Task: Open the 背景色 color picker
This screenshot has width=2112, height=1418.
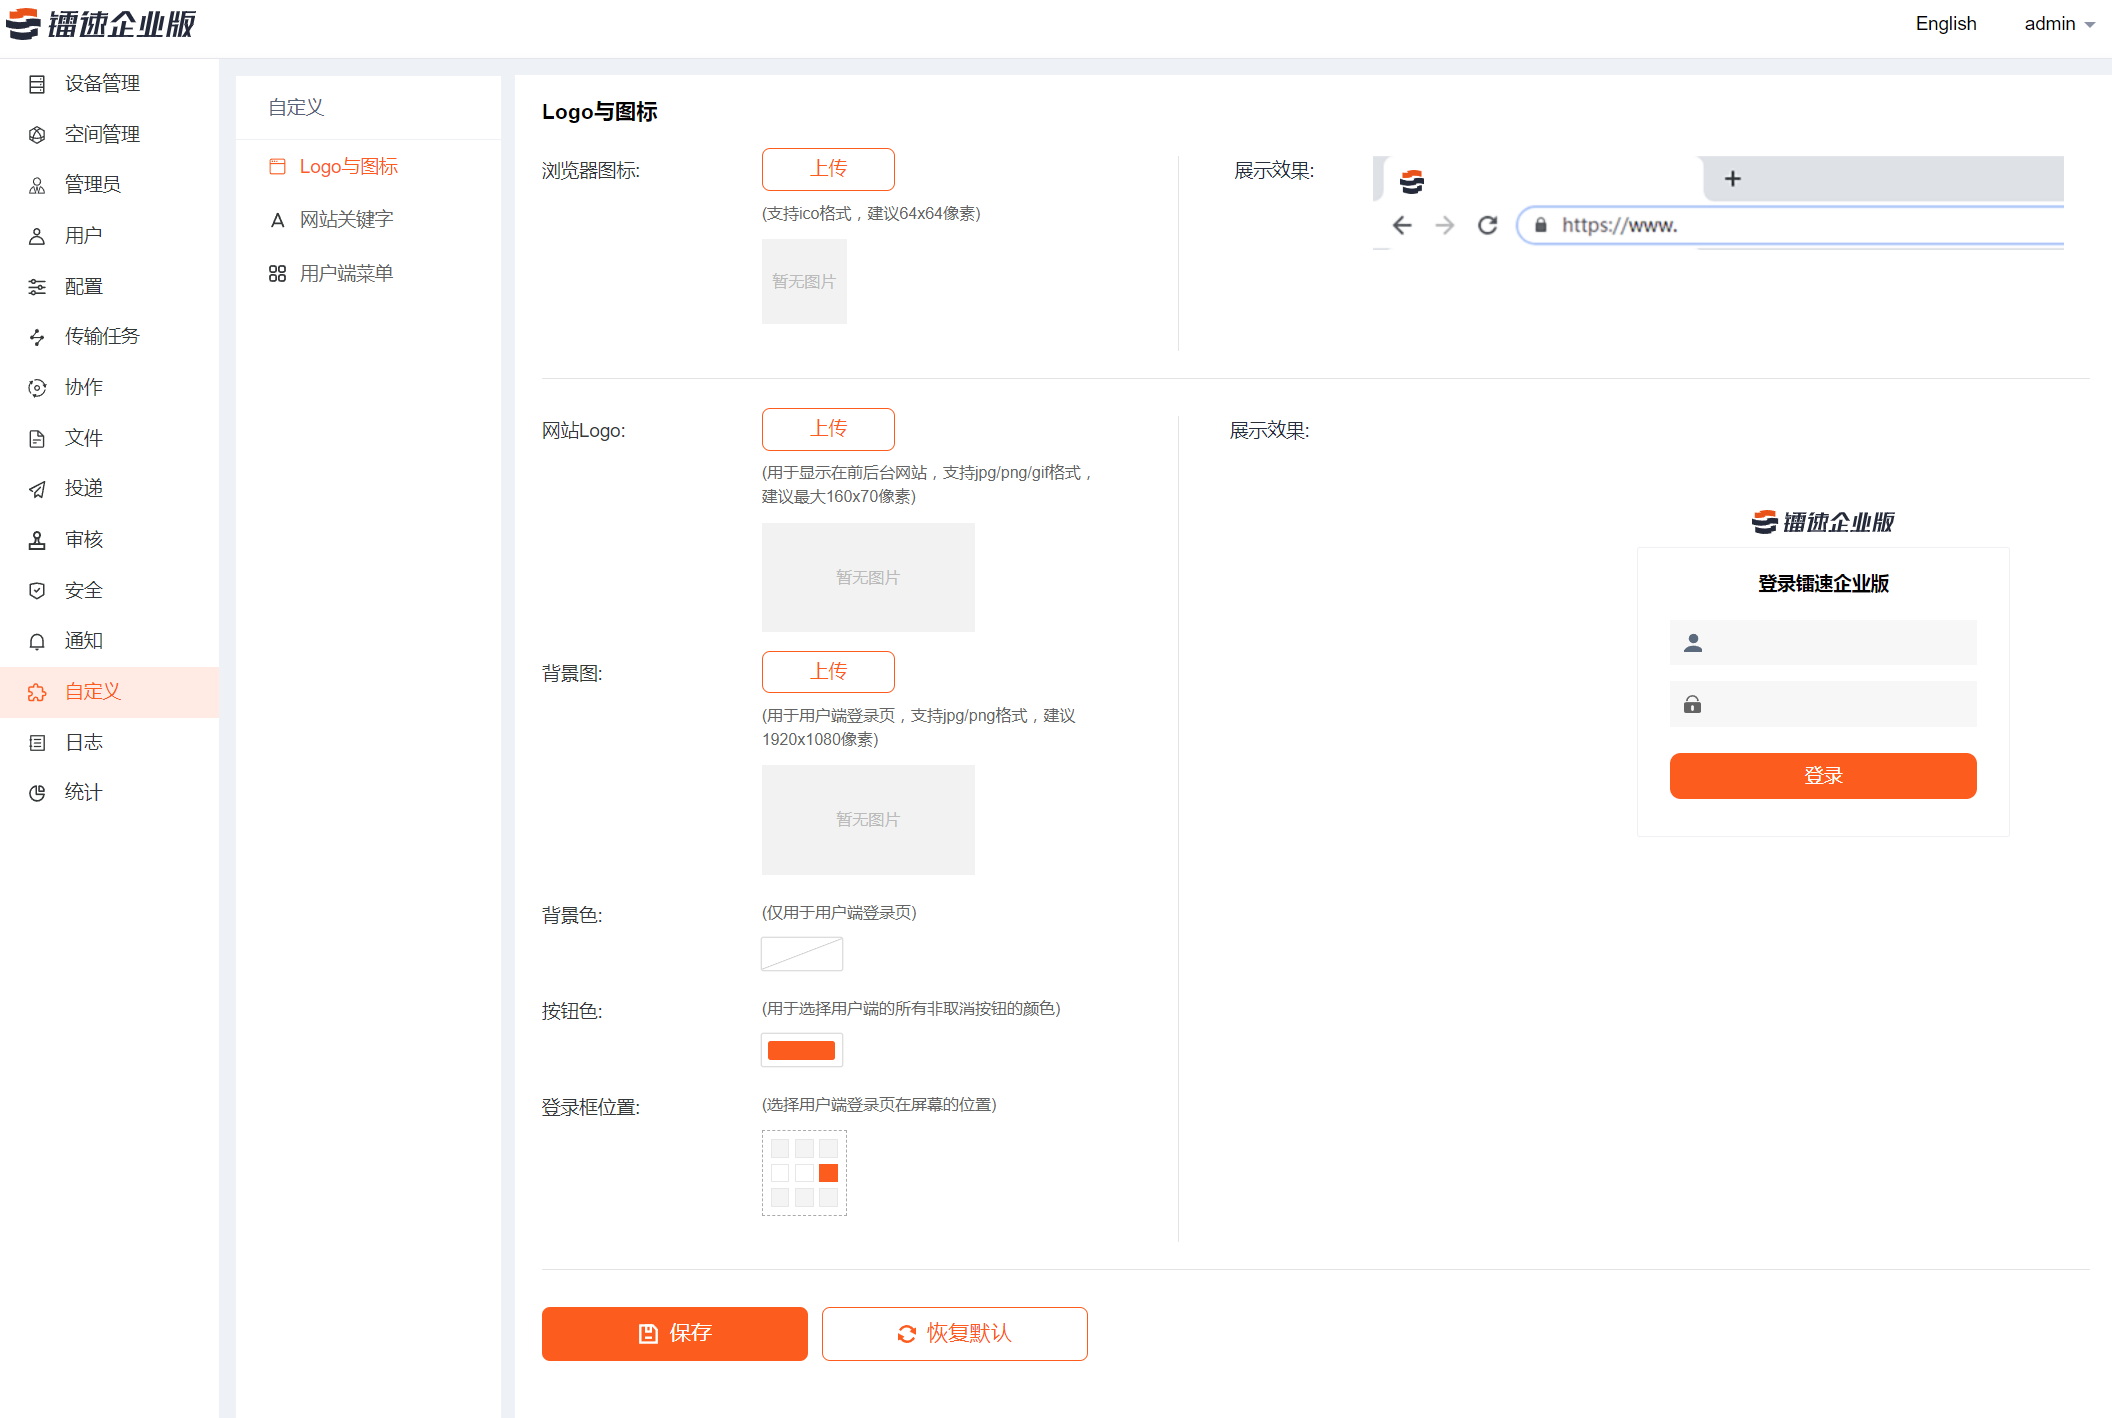Action: (802, 954)
